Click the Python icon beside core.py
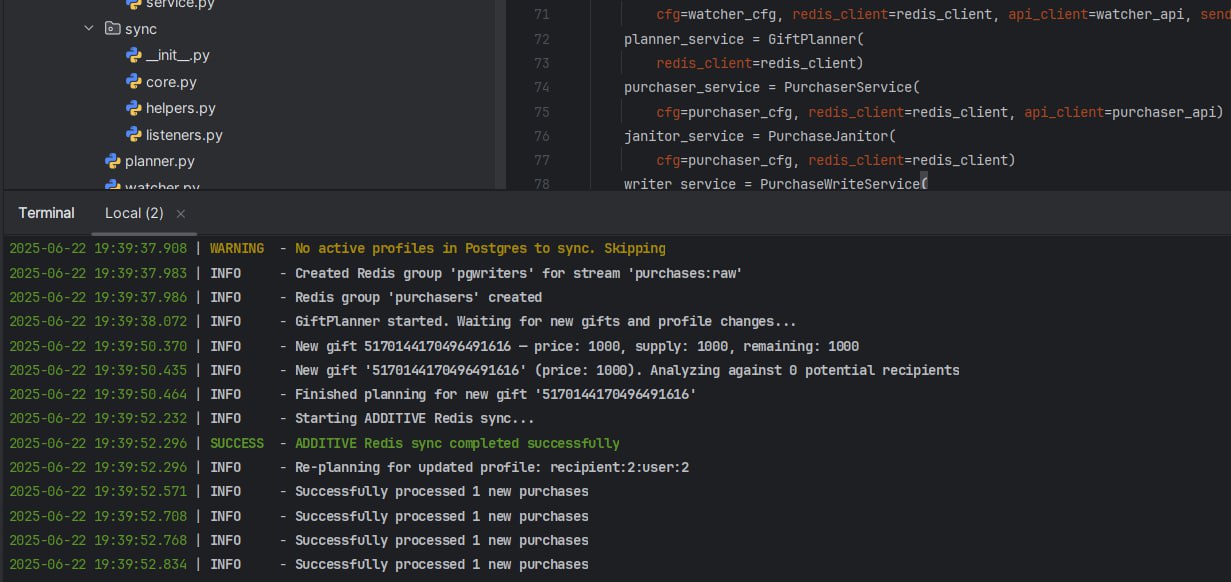This screenshot has height=582, width=1231. point(133,82)
